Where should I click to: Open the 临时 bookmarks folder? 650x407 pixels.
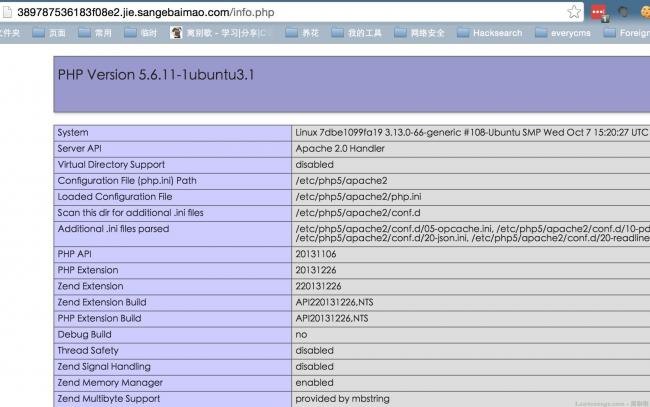coord(141,33)
